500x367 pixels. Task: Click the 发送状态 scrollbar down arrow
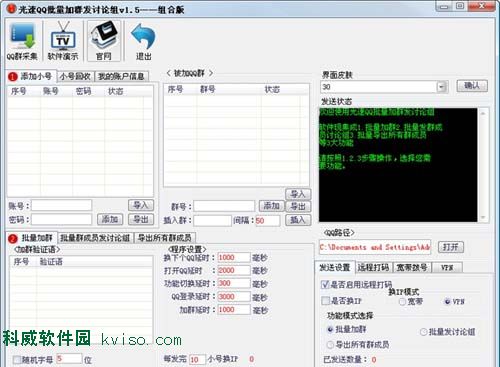483,217
